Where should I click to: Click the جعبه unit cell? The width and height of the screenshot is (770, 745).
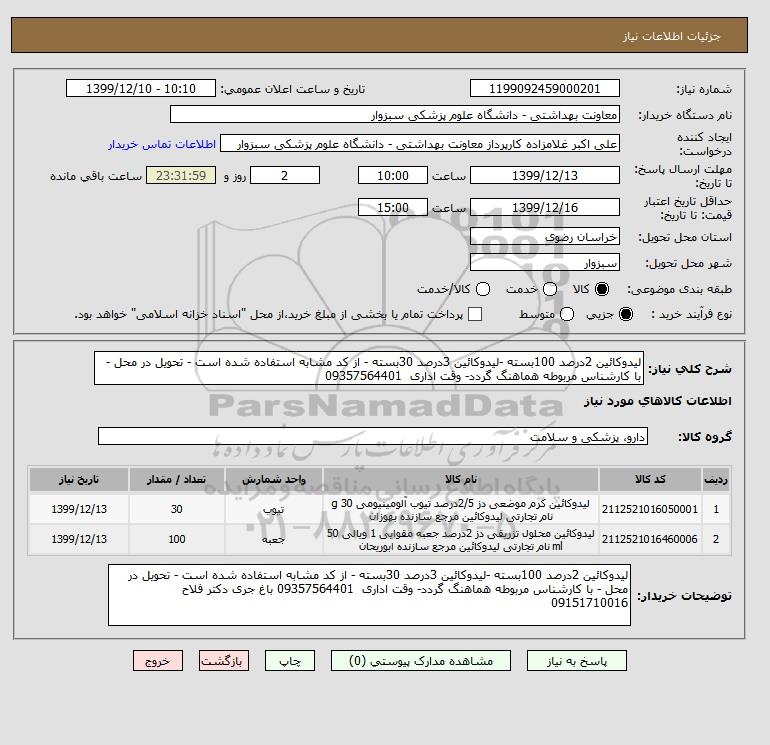(274, 539)
